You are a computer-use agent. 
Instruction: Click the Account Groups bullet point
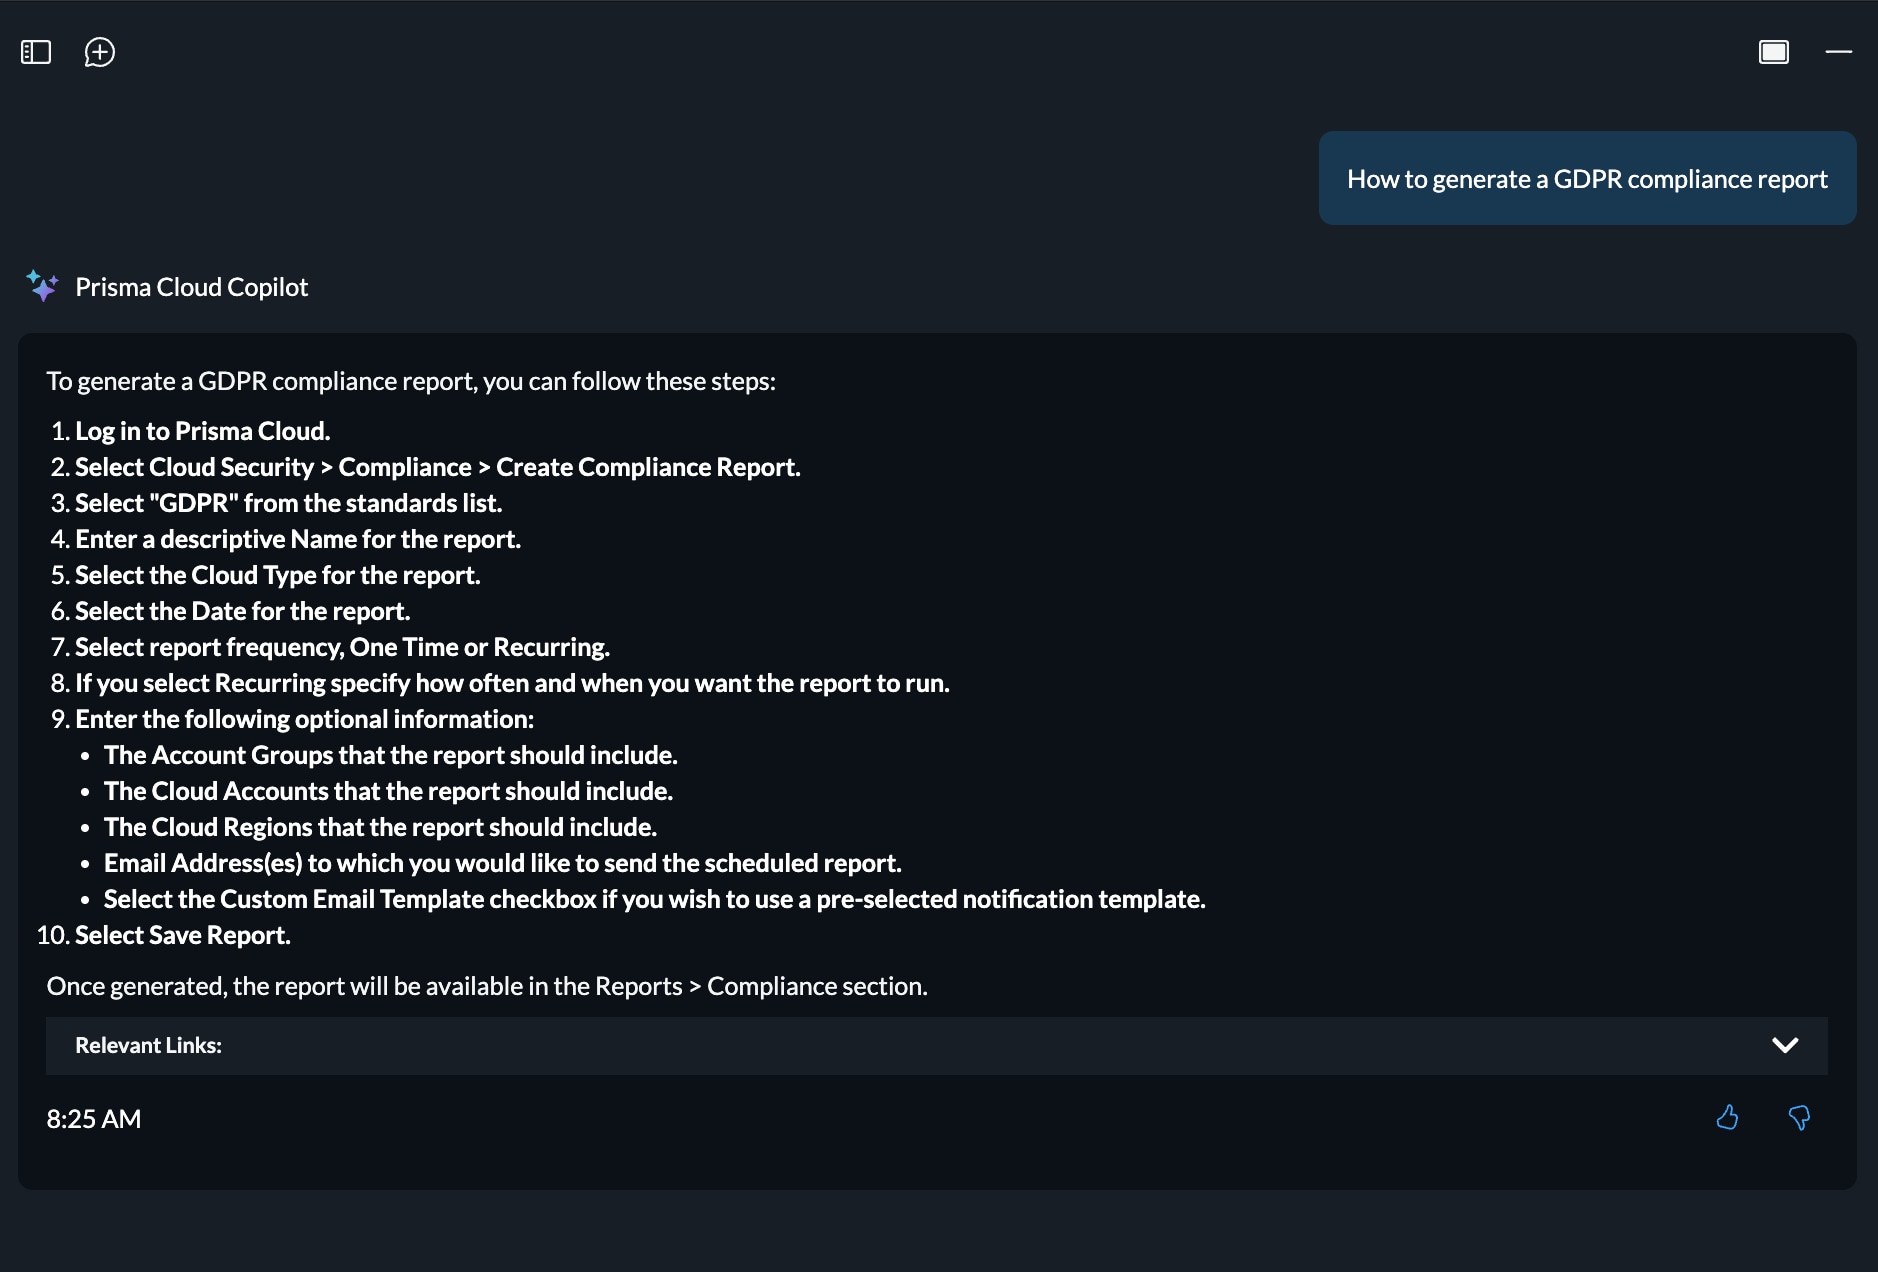tap(390, 755)
